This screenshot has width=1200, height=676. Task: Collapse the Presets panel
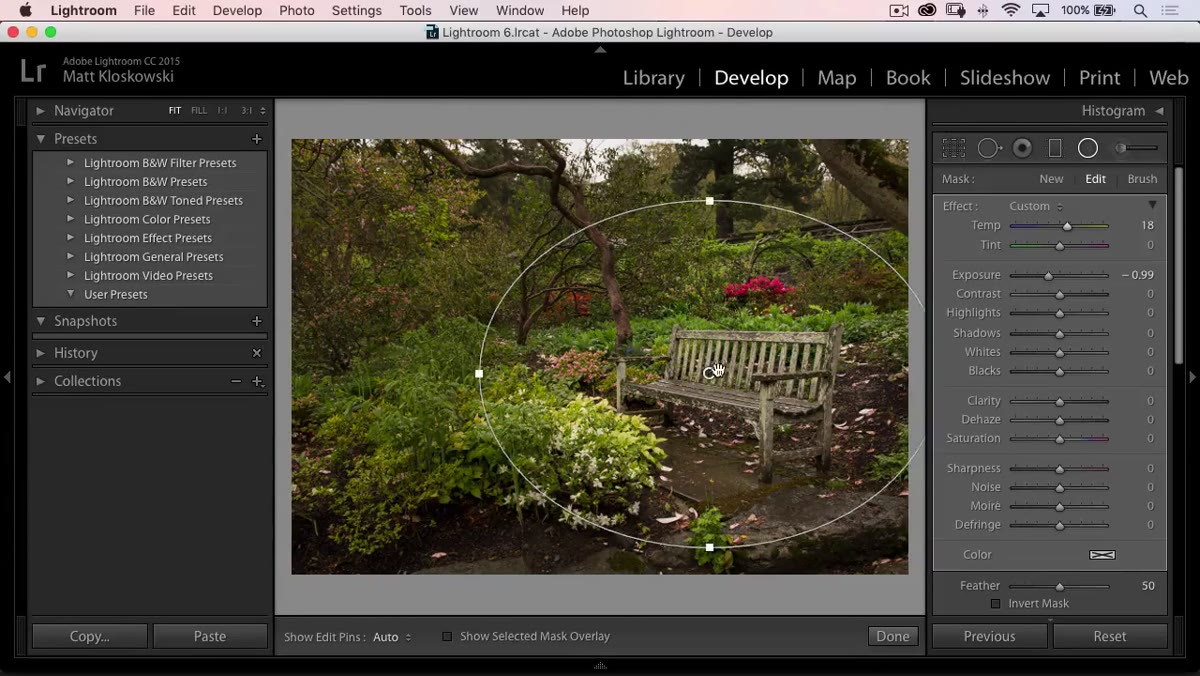41,139
